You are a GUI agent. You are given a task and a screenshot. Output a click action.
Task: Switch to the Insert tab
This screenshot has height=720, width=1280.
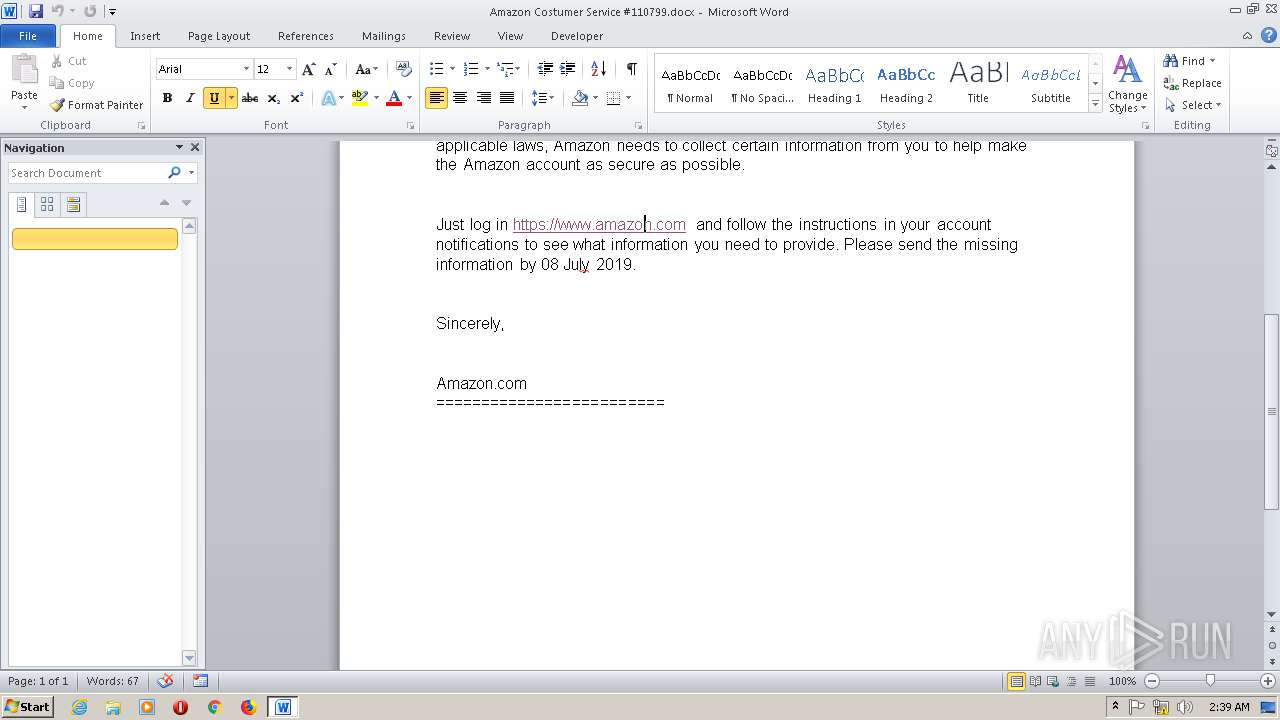(145, 36)
